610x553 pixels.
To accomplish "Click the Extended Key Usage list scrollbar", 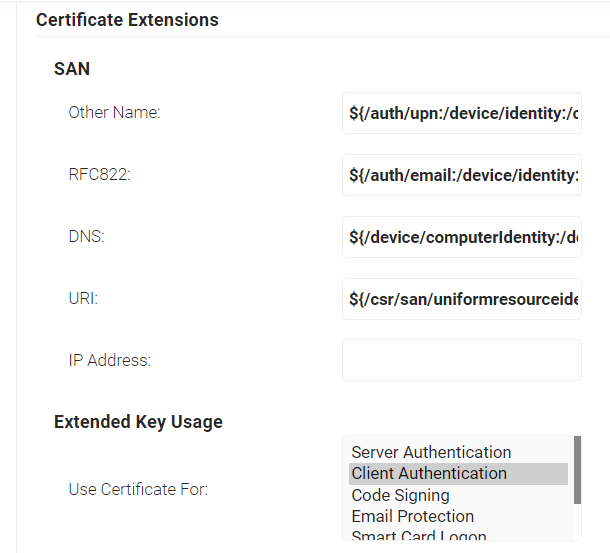I will pos(577,470).
